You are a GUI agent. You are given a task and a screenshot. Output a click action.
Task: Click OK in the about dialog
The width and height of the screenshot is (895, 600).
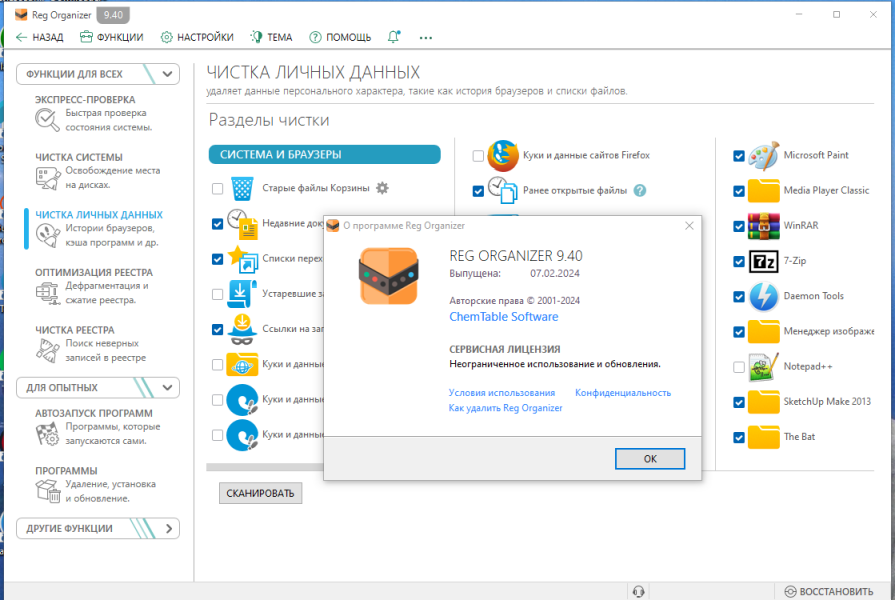[x=650, y=458]
